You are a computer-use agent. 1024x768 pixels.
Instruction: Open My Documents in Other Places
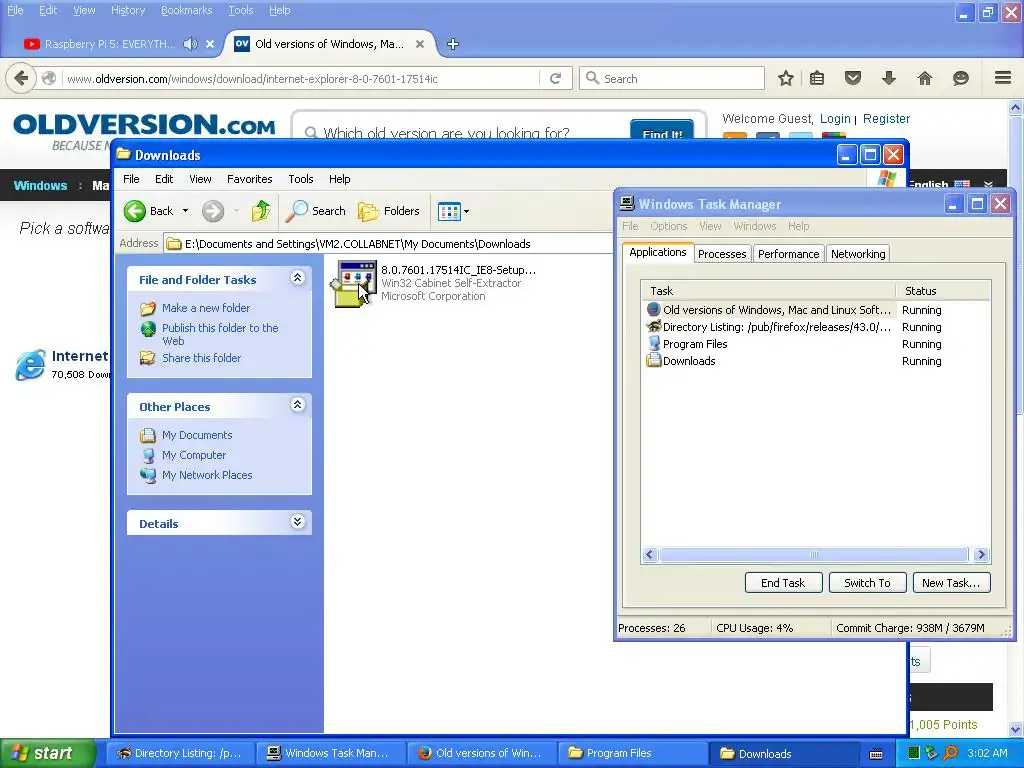pos(197,435)
